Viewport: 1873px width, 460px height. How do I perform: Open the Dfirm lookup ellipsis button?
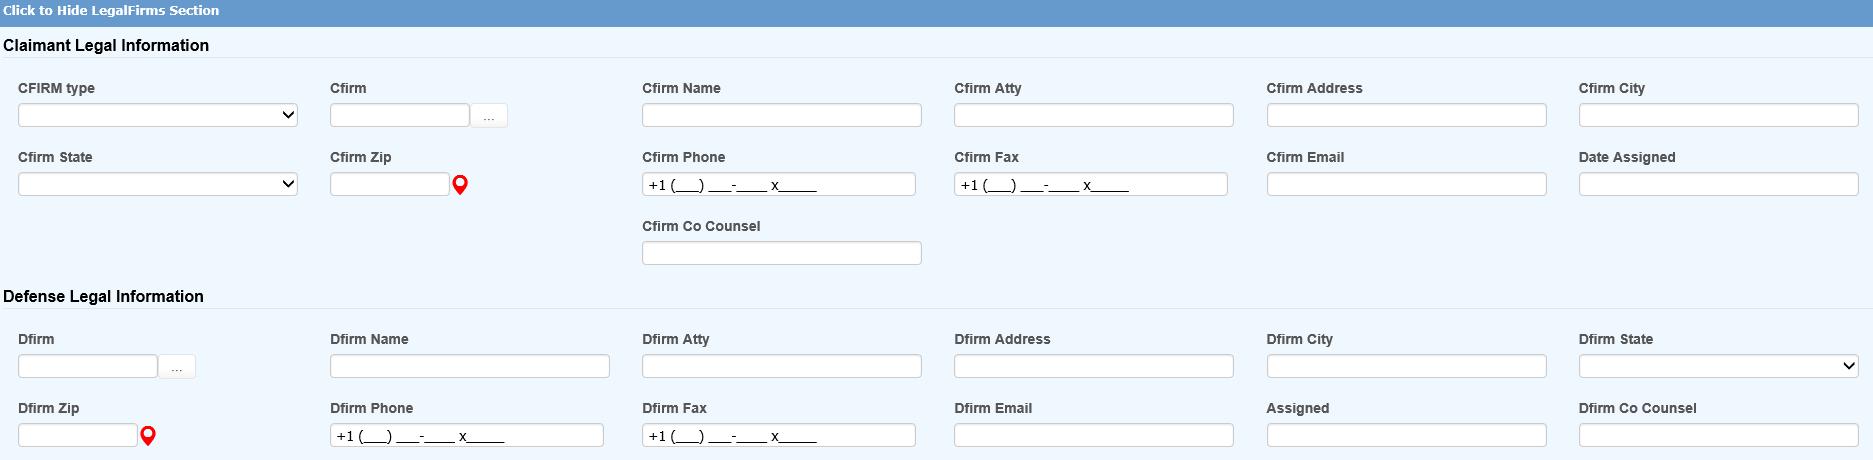(177, 367)
